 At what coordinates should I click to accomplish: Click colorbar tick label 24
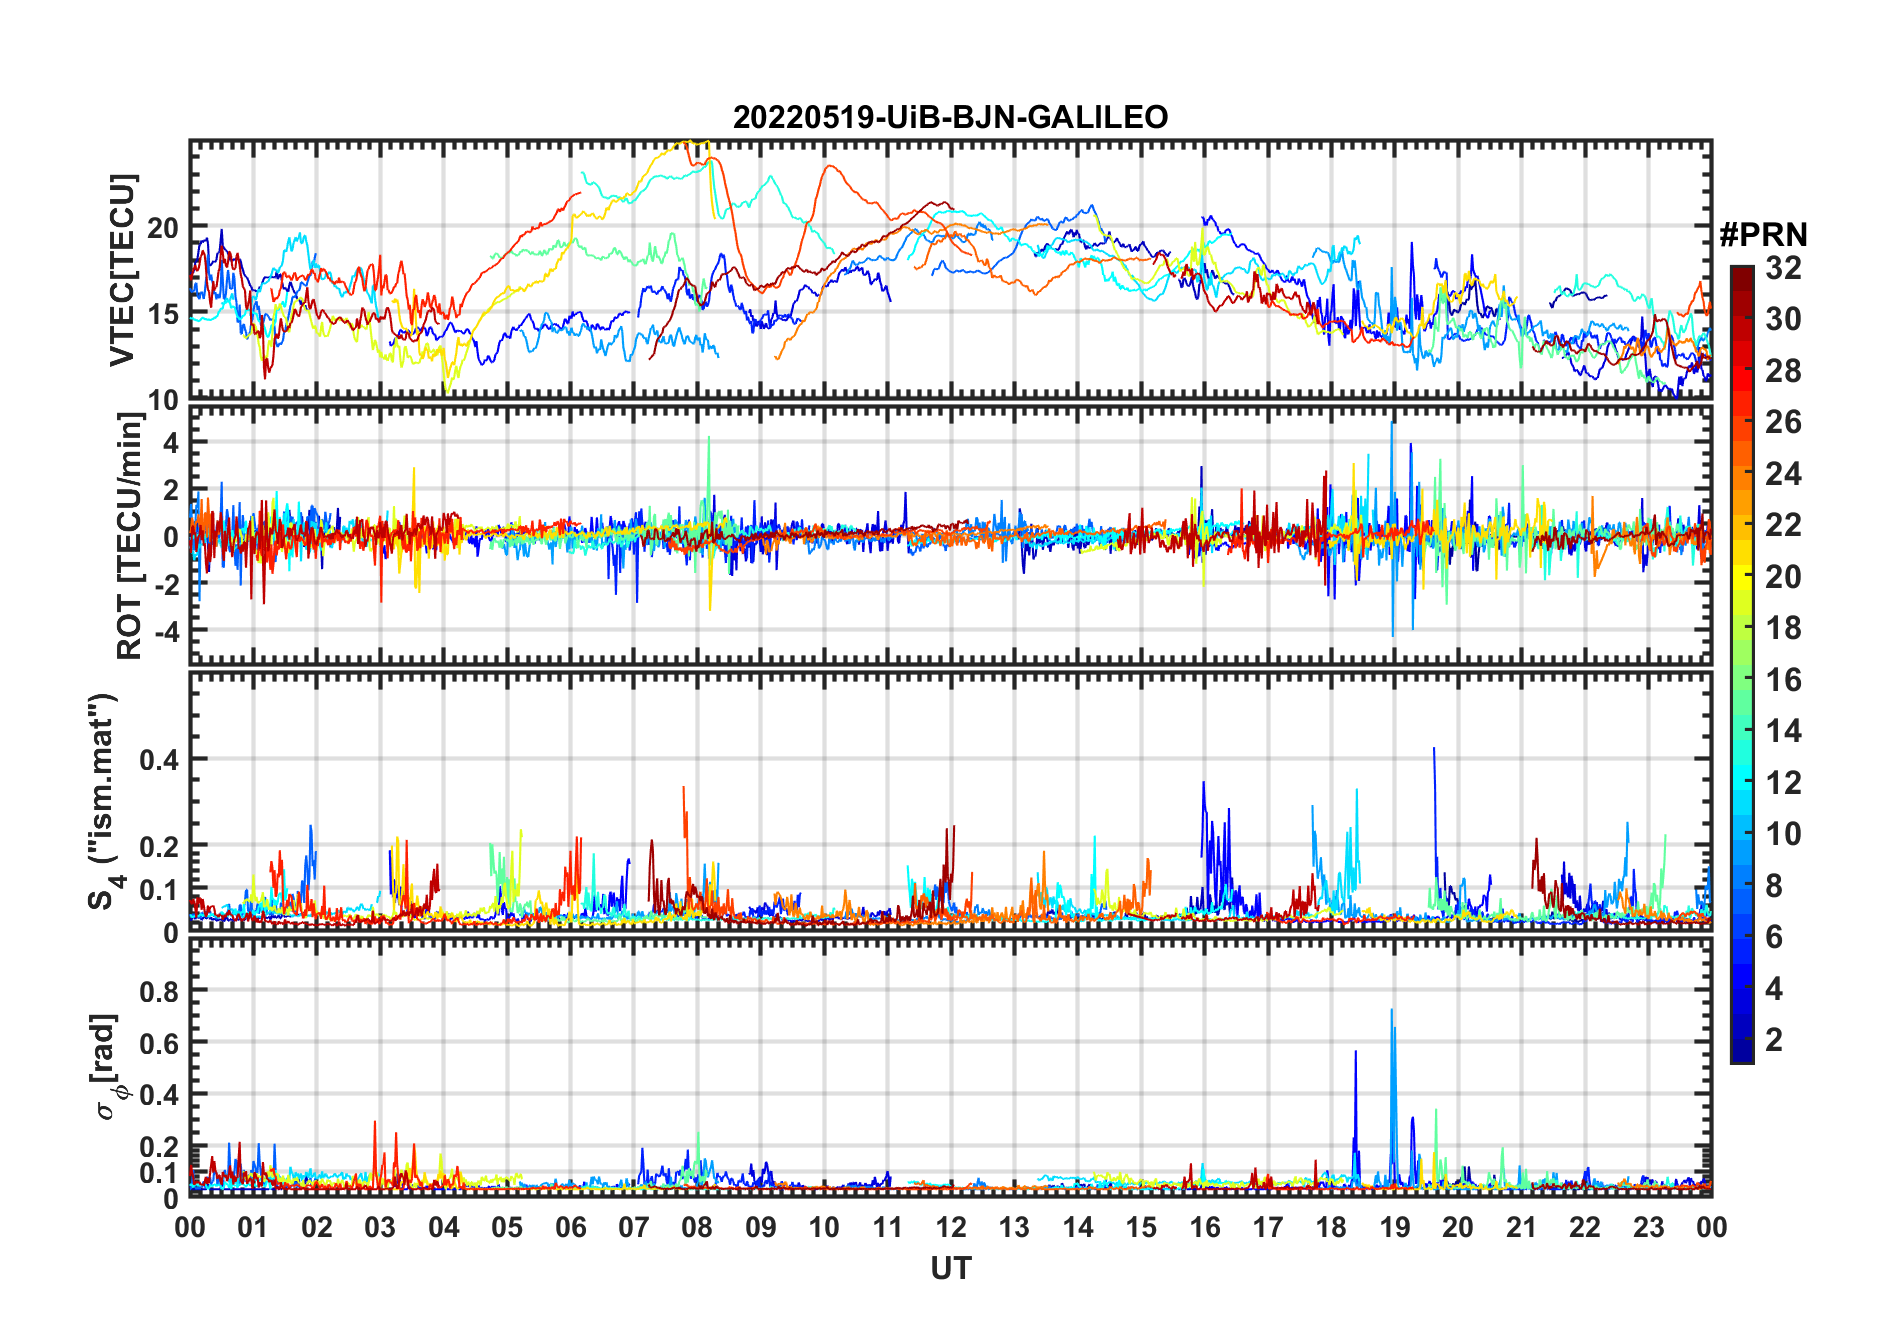click(1783, 473)
